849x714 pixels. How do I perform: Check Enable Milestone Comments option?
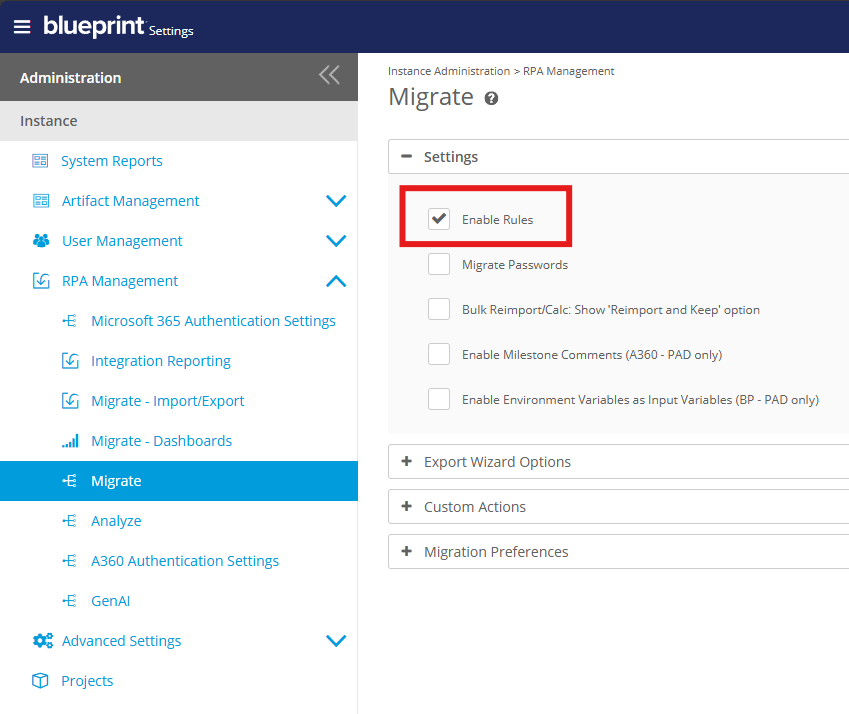(439, 354)
